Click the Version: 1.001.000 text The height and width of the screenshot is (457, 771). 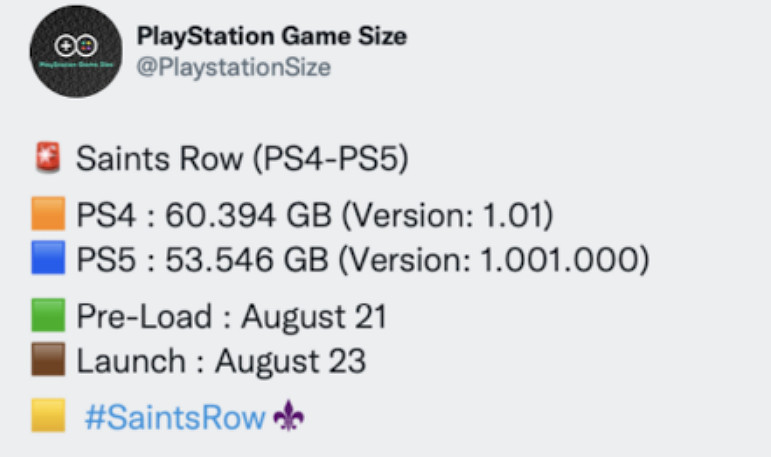[494, 261]
